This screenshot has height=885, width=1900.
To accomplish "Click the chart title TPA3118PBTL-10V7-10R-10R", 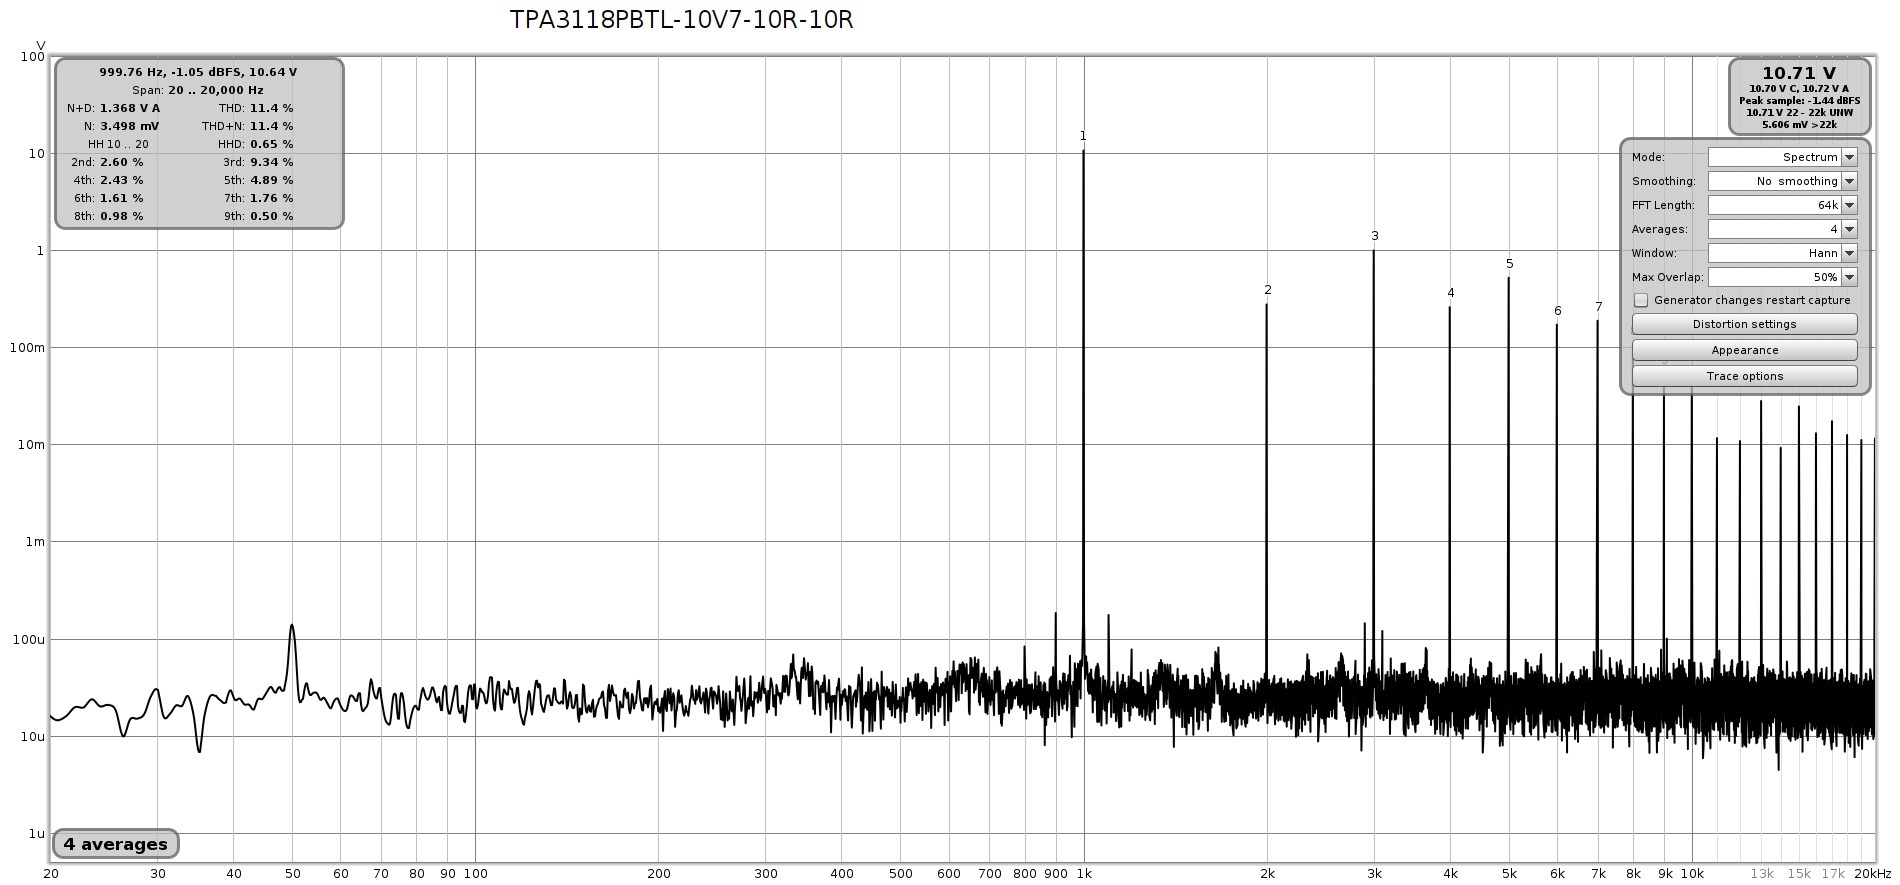I will click(x=682, y=20).
